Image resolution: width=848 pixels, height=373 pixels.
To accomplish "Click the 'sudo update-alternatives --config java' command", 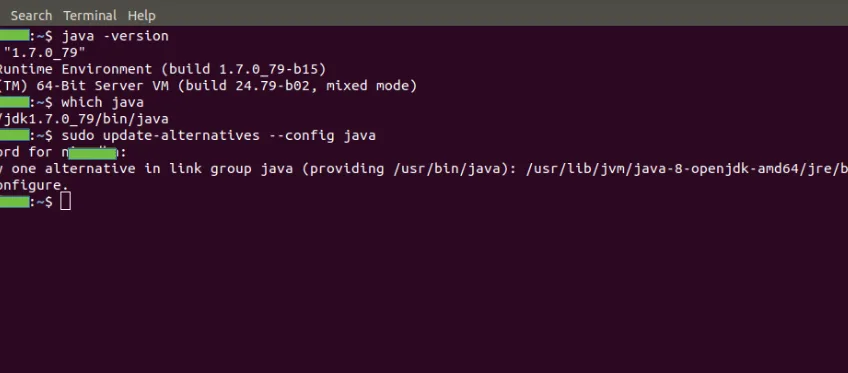I will [x=218, y=135].
